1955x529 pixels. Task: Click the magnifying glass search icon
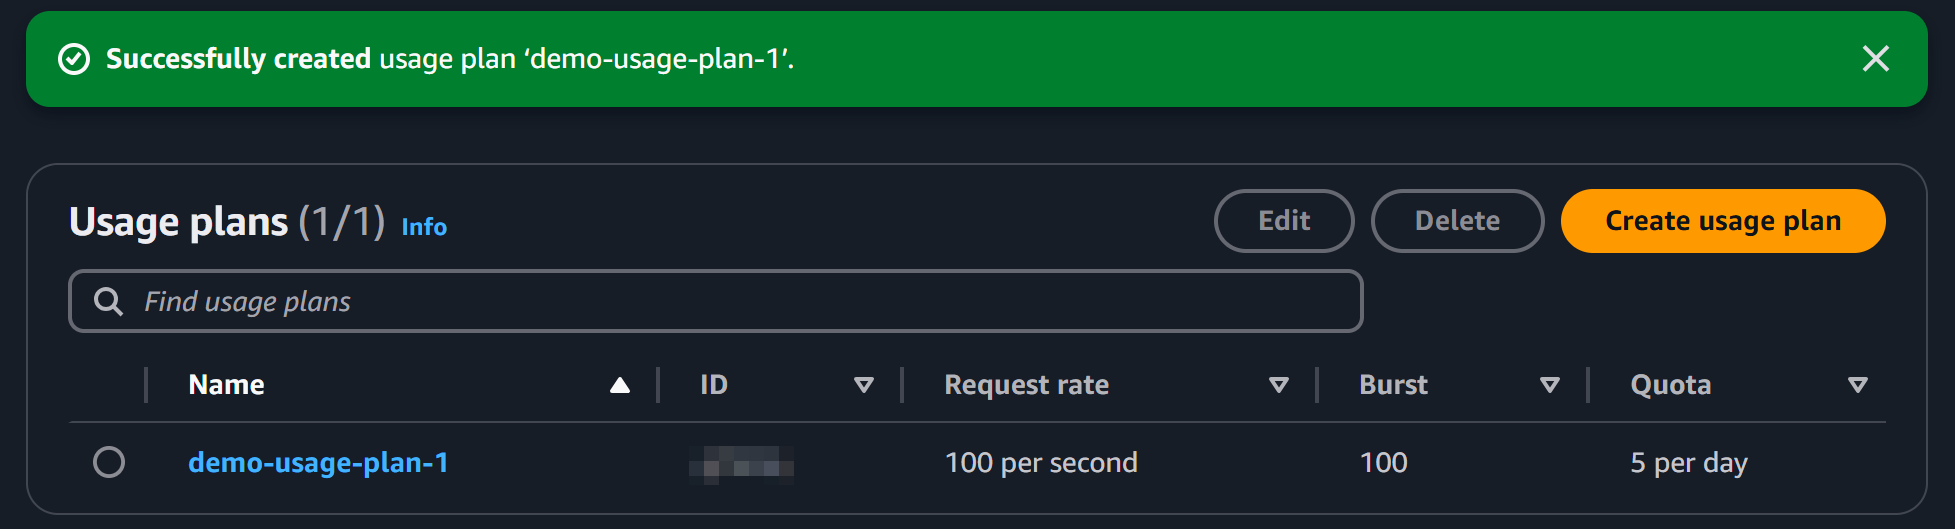pyautogui.click(x=108, y=301)
